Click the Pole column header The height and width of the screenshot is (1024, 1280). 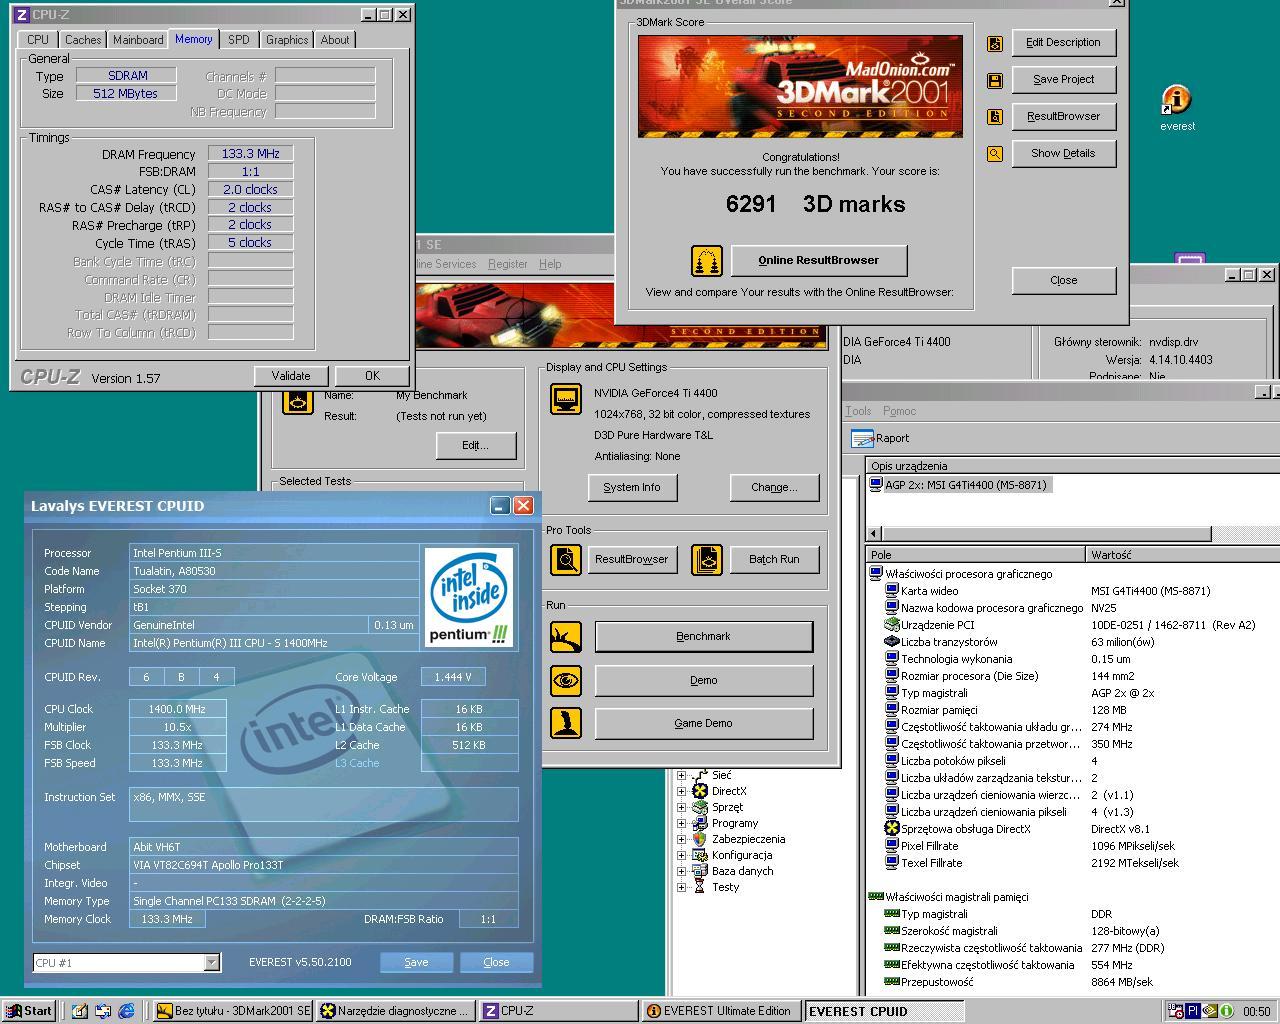point(976,554)
